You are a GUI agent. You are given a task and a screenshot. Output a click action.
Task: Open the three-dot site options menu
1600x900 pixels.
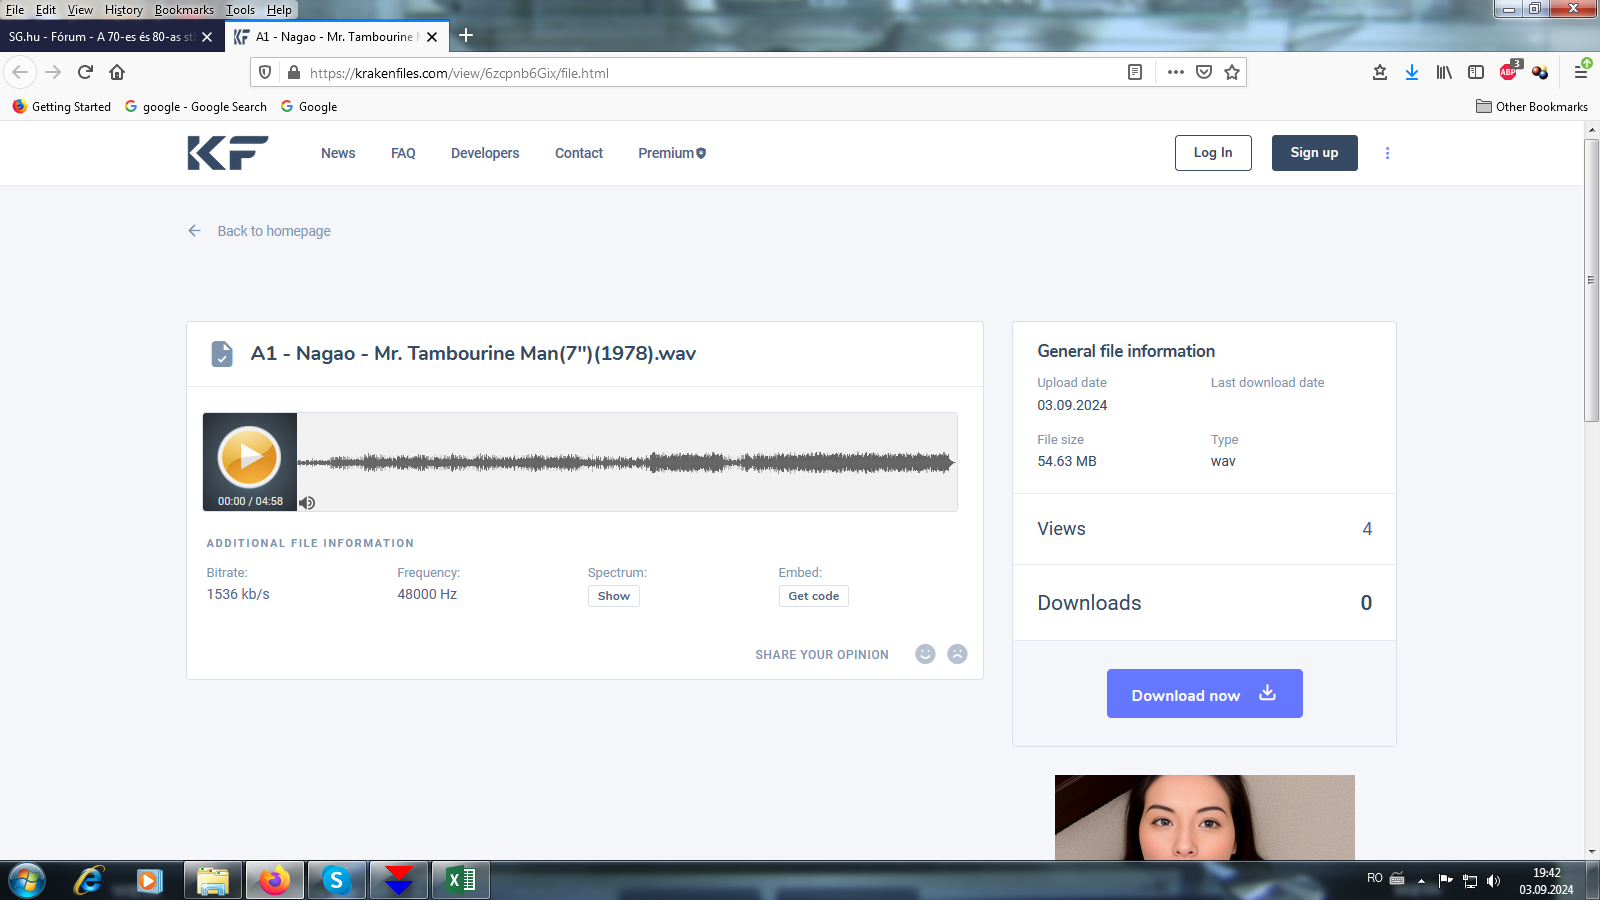click(x=1387, y=153)
